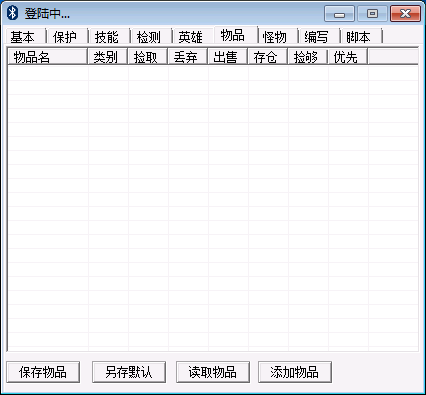This screenshot has height=395, width=426.
Task: Select the 出售 column header
Action: pos(228,57)
